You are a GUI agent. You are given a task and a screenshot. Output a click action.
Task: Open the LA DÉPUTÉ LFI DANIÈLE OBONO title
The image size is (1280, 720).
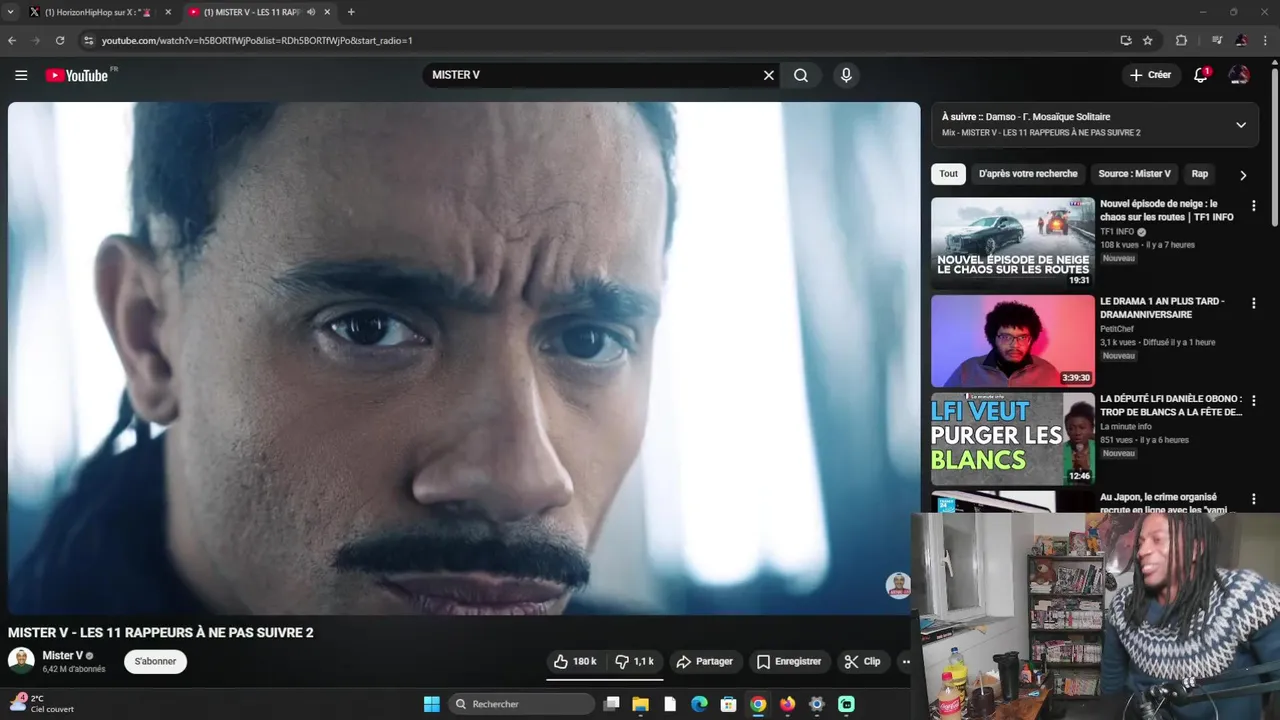pyautogui.click(x=1171, y=405)
